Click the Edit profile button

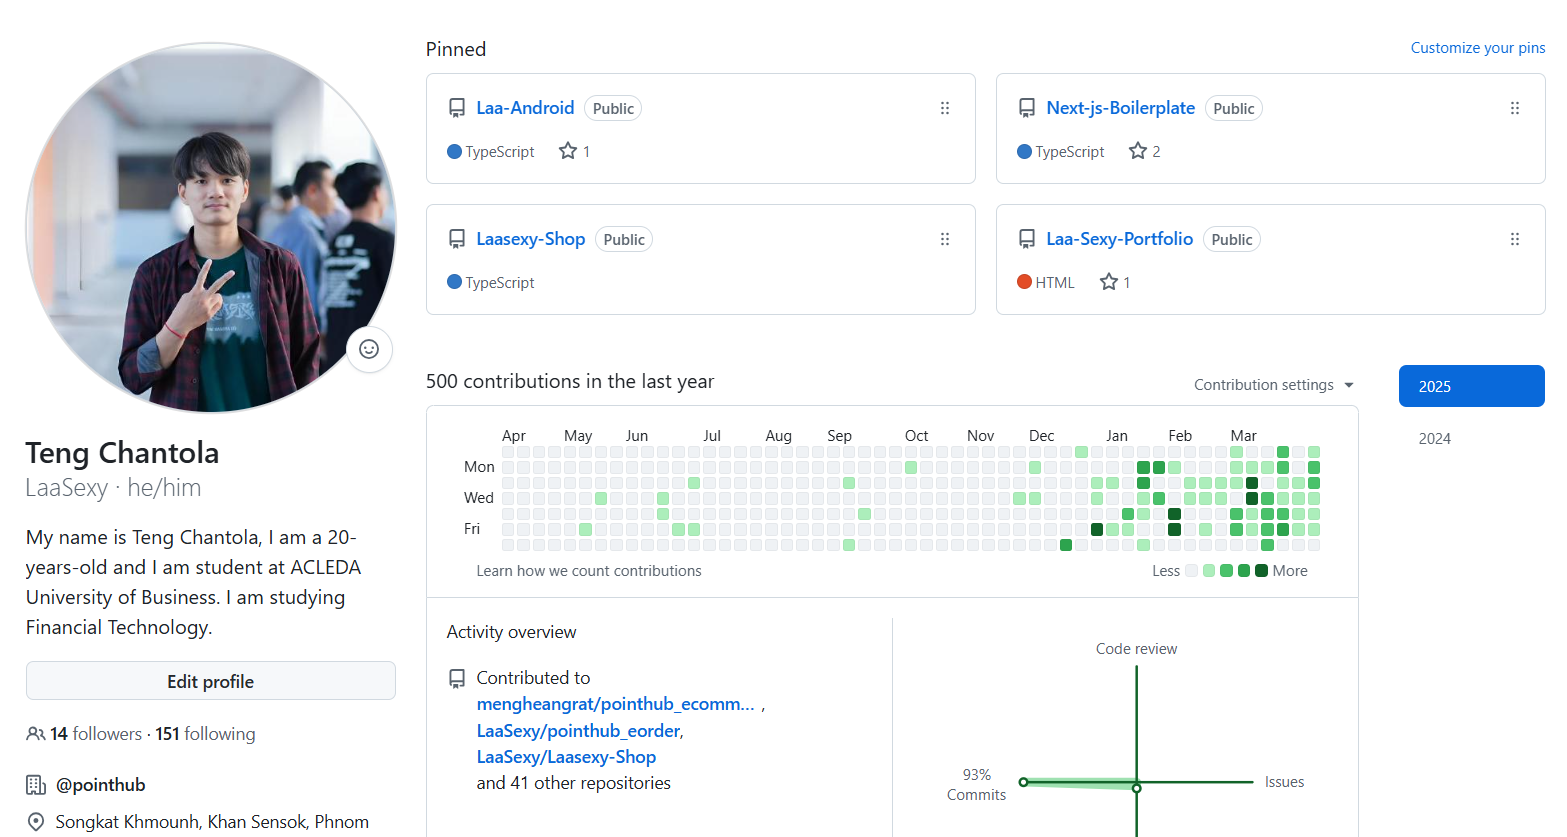210,680
